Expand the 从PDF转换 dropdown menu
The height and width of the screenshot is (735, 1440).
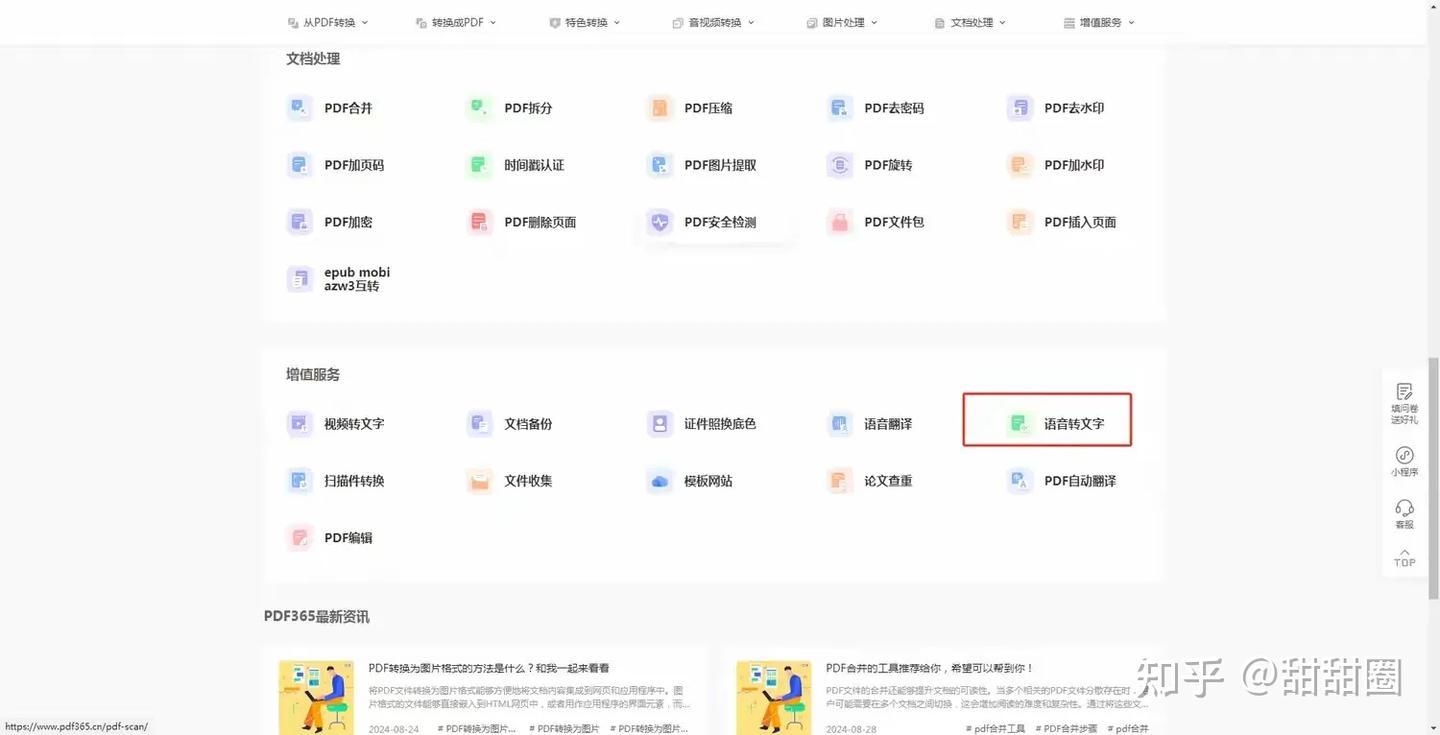click(x=328, y=22)
